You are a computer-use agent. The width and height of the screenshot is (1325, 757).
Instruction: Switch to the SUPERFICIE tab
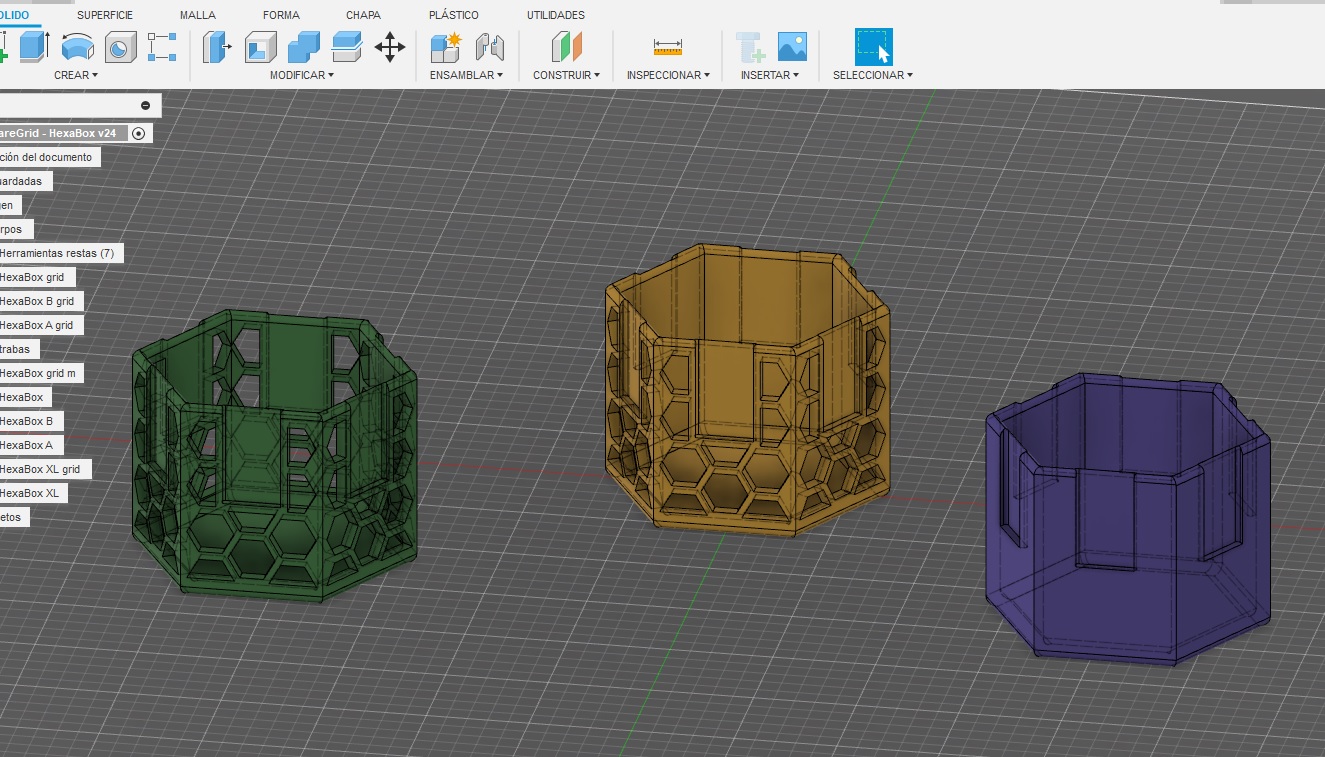pyautogui.click(x=105, y=15)
